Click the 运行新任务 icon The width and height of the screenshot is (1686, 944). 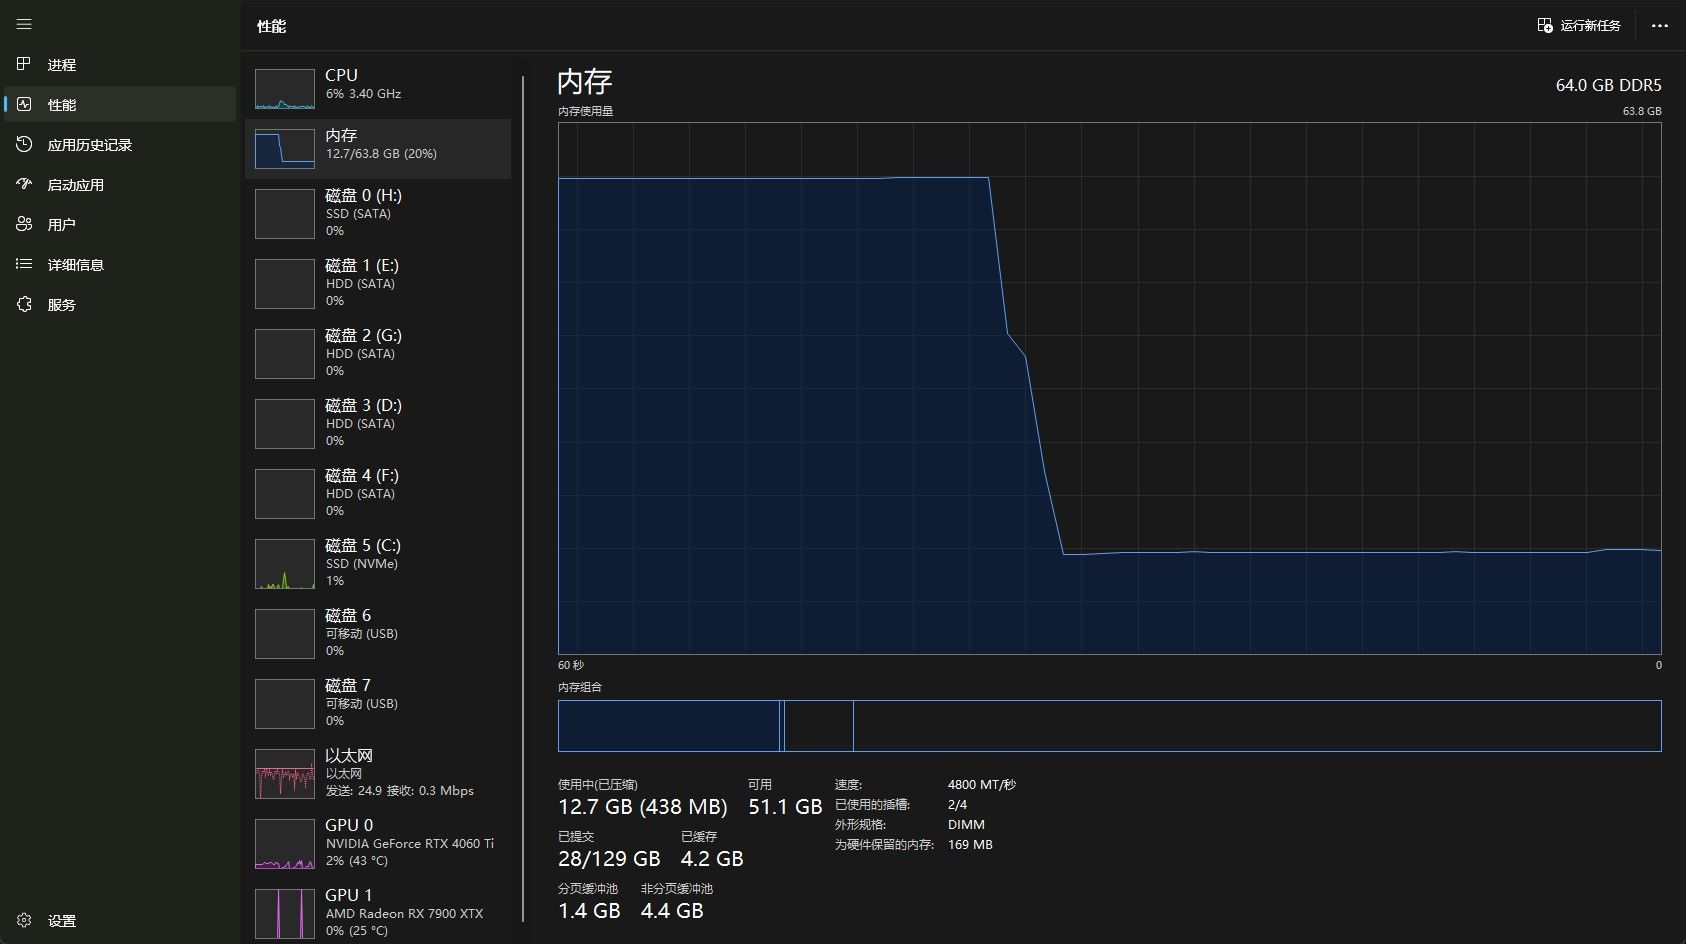tap(1545, 25)
